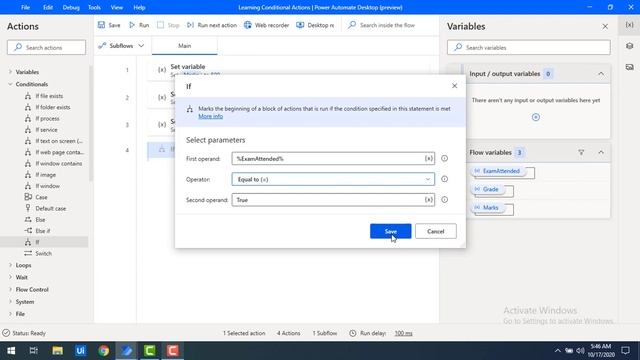The width and height of the screenshot is (640, 360).
Task: Open the Debug menu
Action: tap(71, 7)
